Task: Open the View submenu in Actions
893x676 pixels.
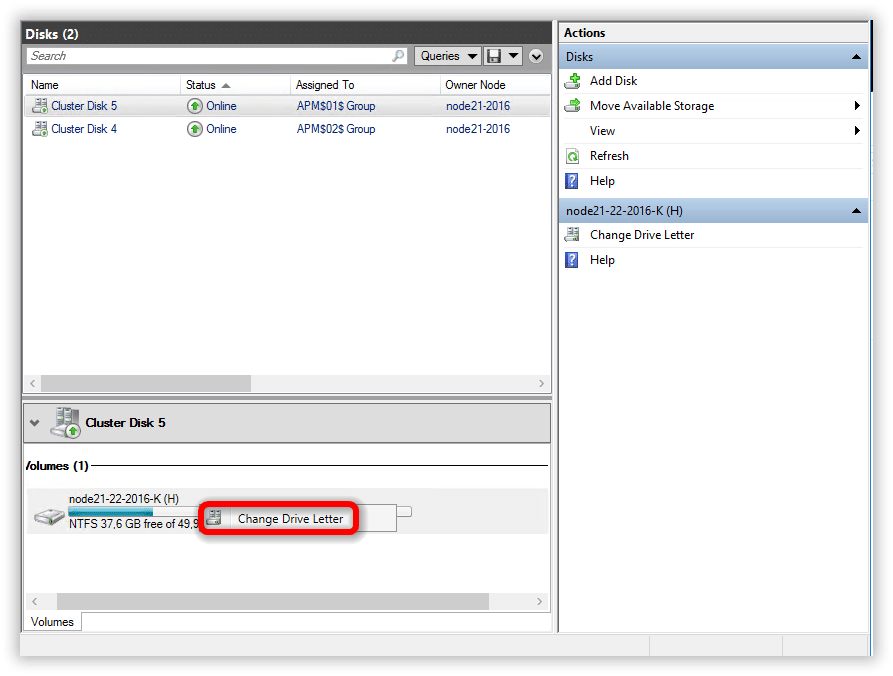Action: 603,131
